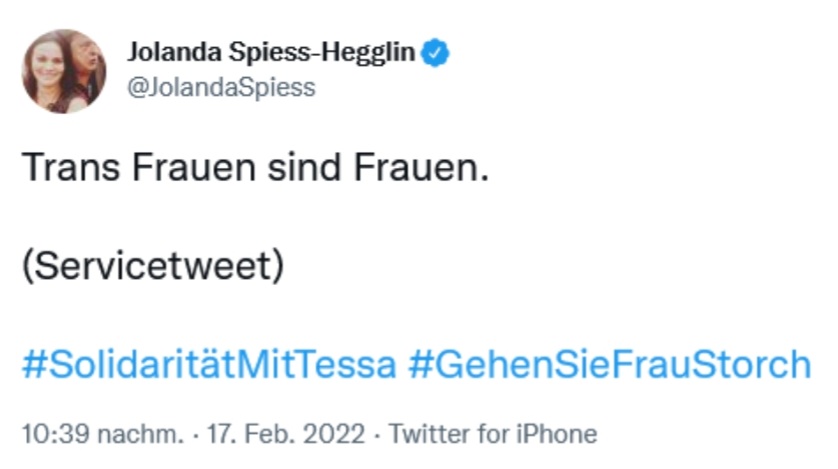Click the (Servicetweet) line of text
Viewport: 838px width, 469px height.
click(x=153, y=266)
